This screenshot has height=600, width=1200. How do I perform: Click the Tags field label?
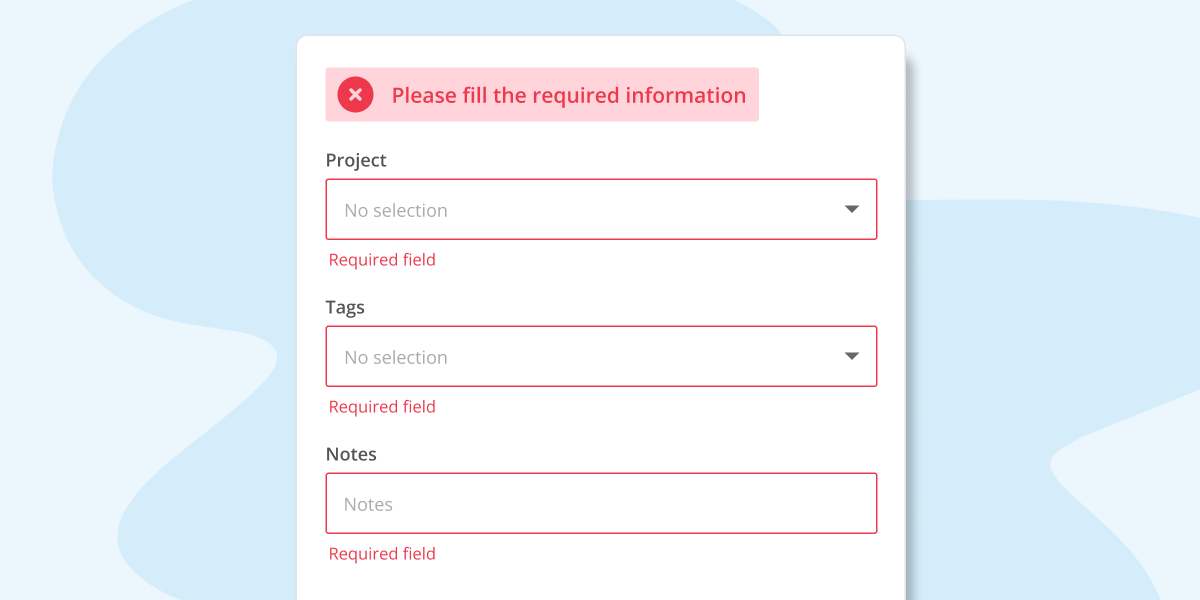click(x=344, y=307)
